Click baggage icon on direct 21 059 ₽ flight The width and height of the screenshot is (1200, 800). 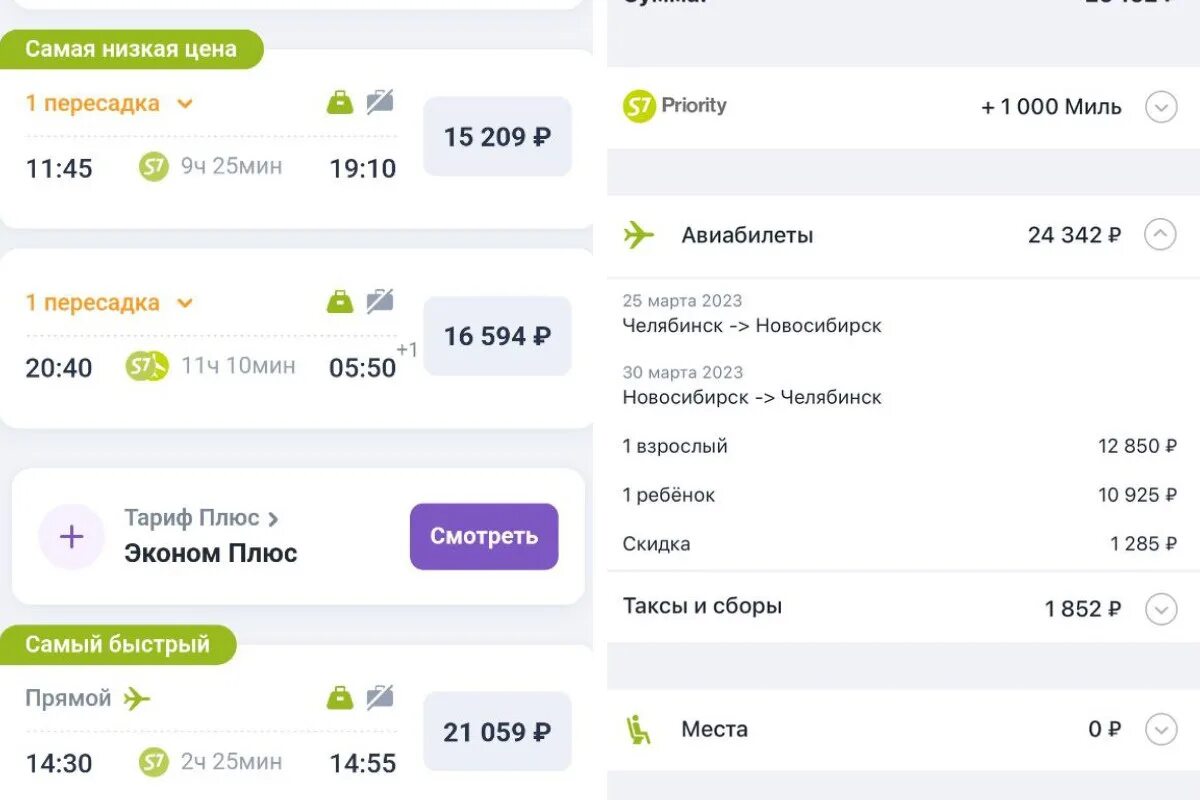340,697
